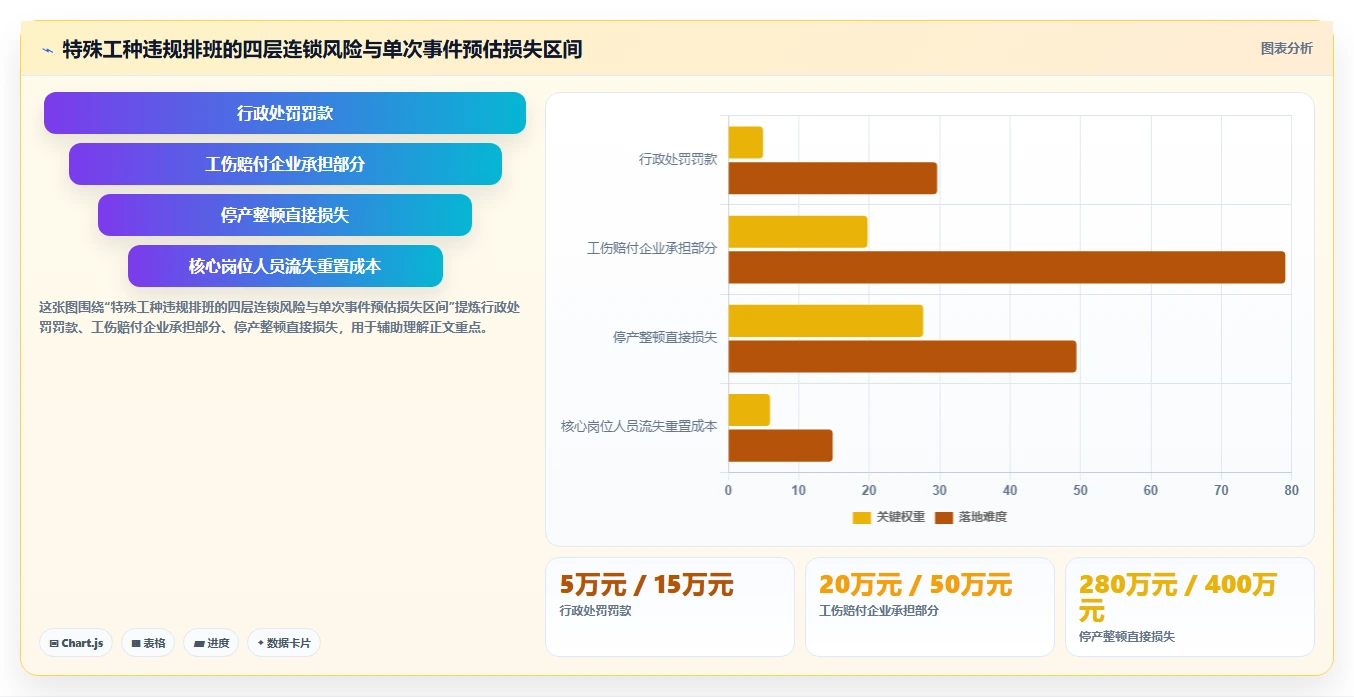Click the 行政处罚罚款 y-axis label

click(x=678, y=159)
